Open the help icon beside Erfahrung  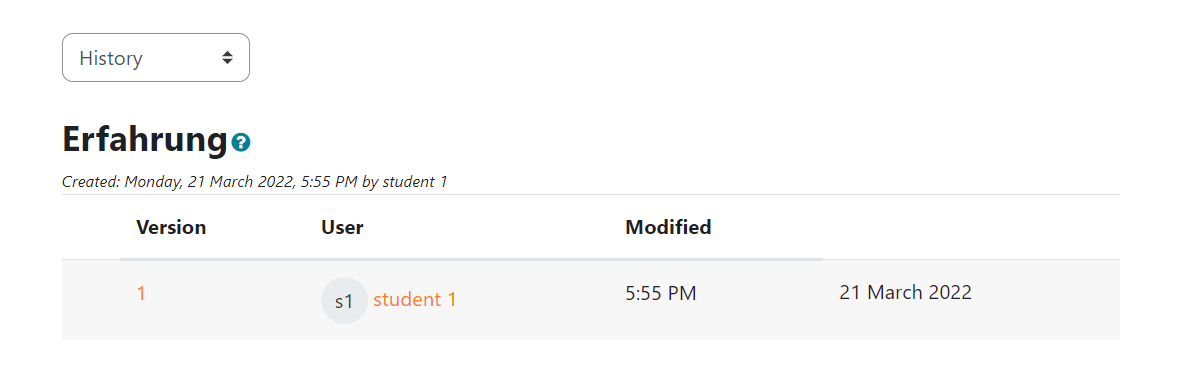[241, 142]
